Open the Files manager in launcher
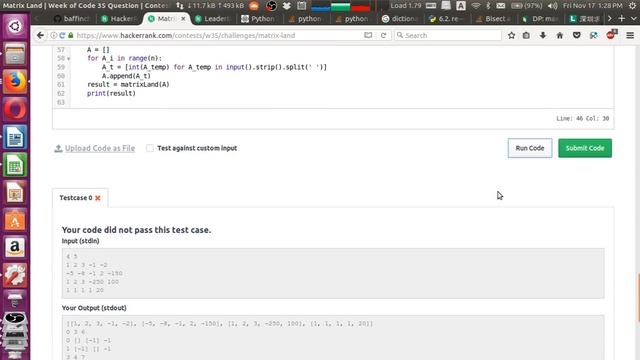The width and height of the screenshot is (640, 360). coord(15,54)
